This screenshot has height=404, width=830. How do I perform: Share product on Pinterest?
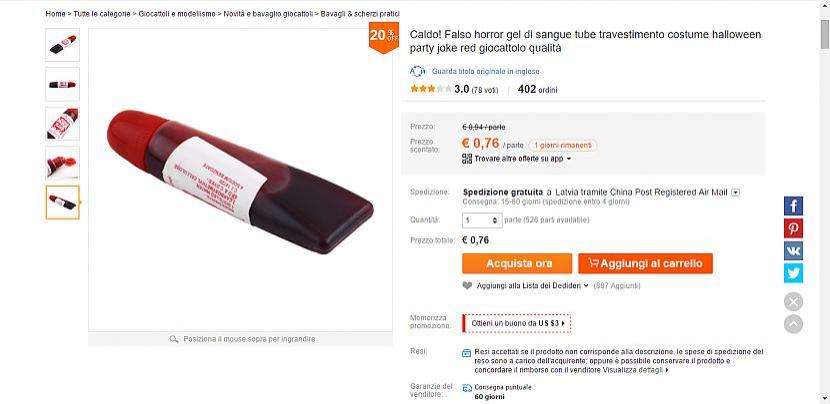(x=793, y=228)
